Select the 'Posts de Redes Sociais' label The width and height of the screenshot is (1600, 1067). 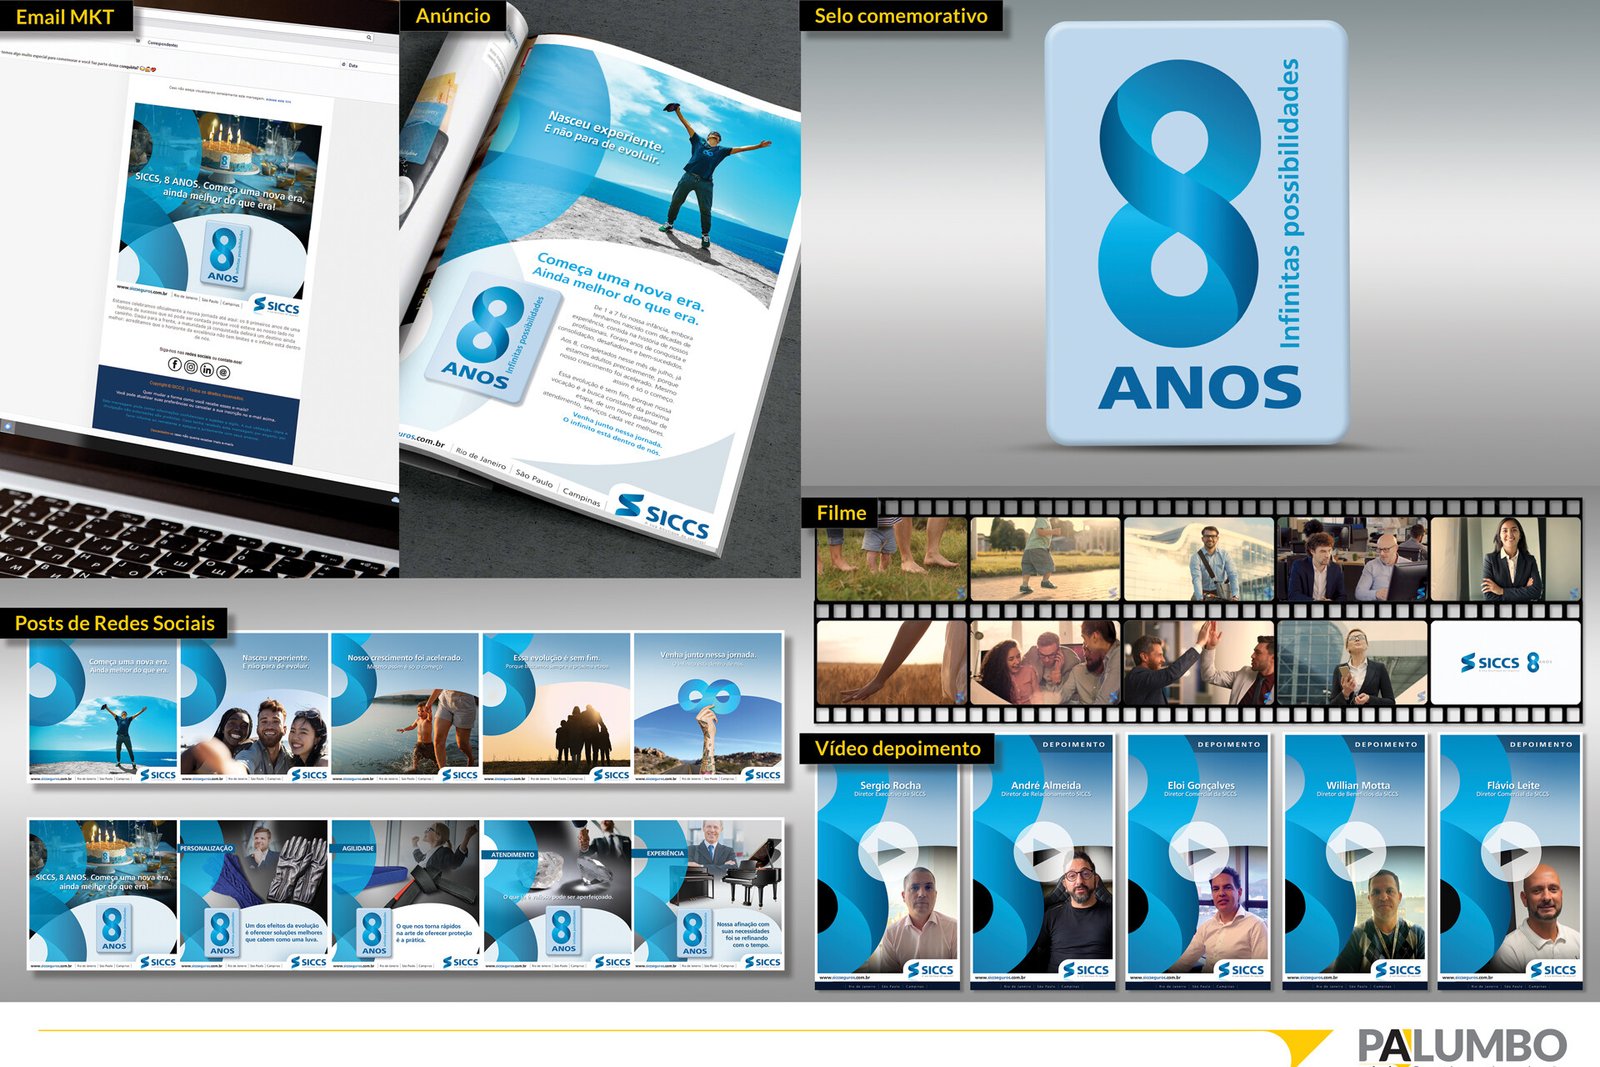pos(115,624)
